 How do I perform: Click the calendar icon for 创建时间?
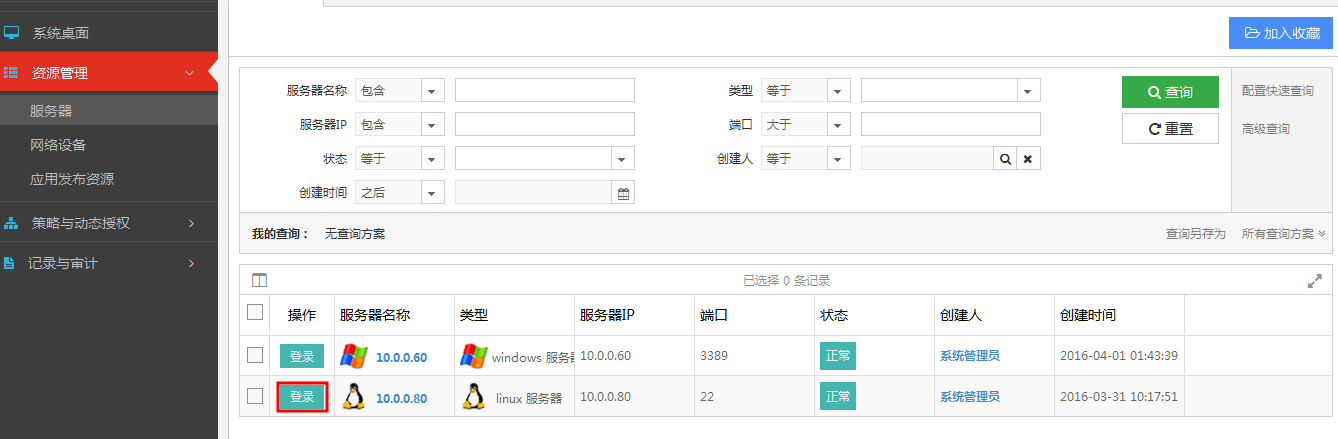pos(623,194)
